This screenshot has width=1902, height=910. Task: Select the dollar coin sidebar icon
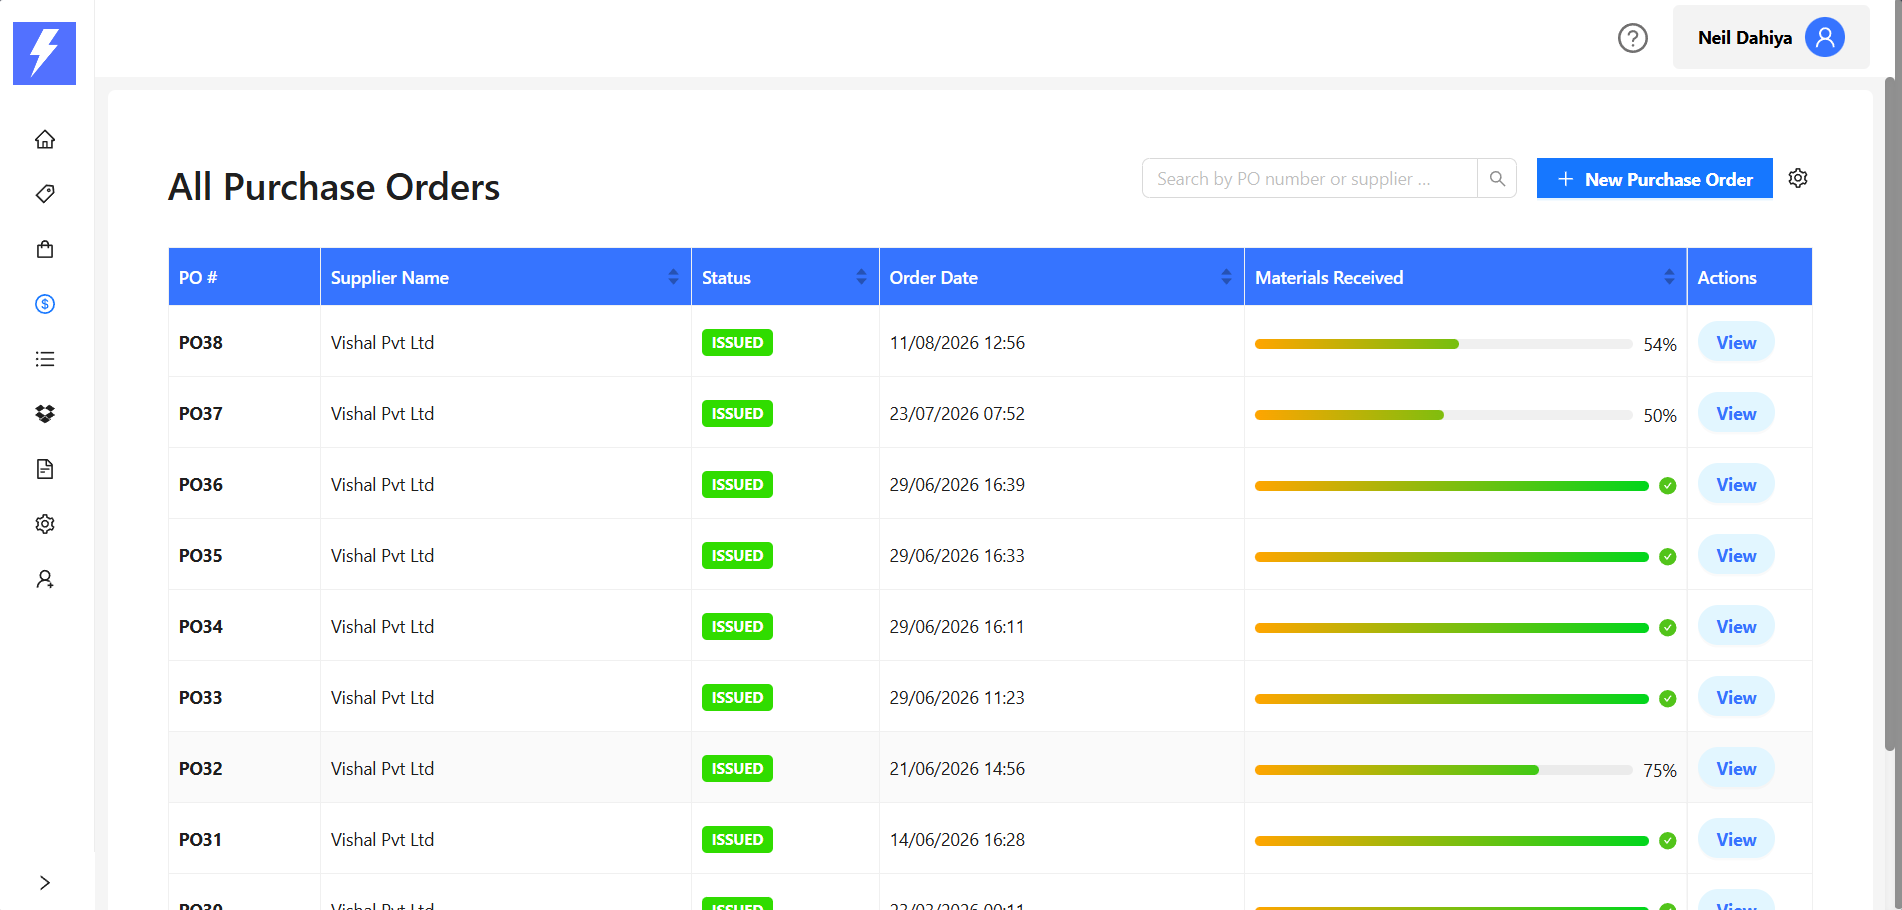point(45,304)
